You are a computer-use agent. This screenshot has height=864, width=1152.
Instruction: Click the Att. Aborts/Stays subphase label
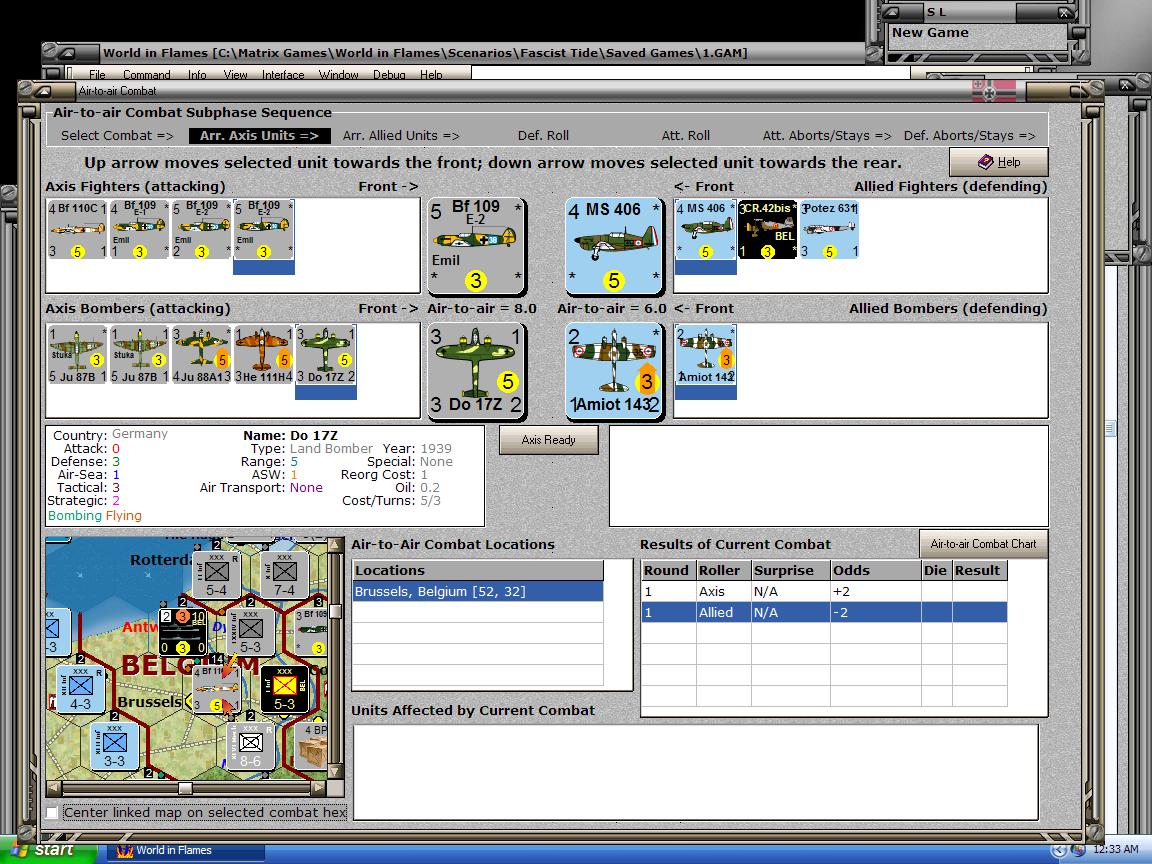(827, 136)
